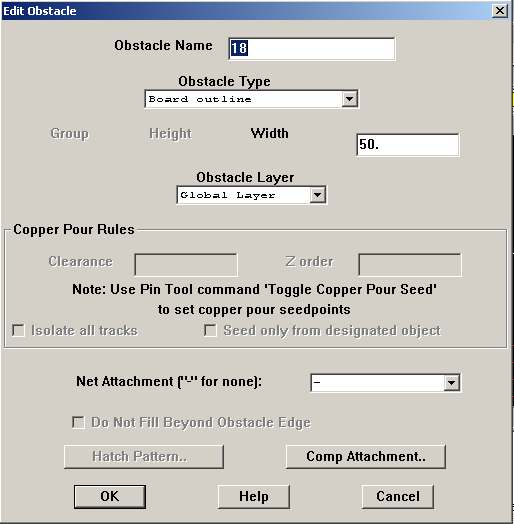This screenshot has width=514, height=524.
Task: Open the Hatch Pattern settings
Action: 144,456
